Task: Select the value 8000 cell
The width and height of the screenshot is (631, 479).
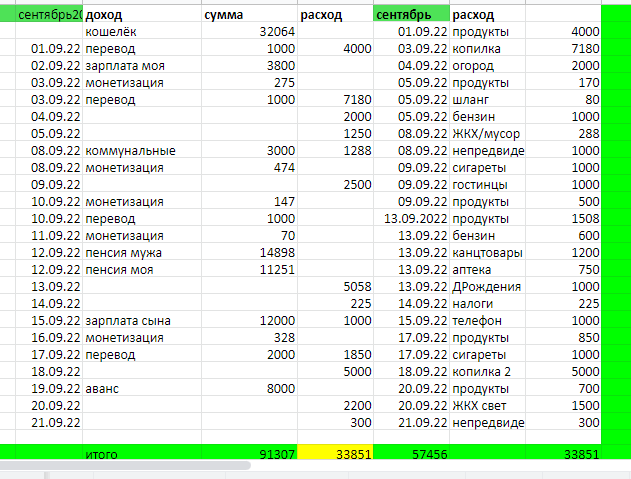Action: pos(249,389)
